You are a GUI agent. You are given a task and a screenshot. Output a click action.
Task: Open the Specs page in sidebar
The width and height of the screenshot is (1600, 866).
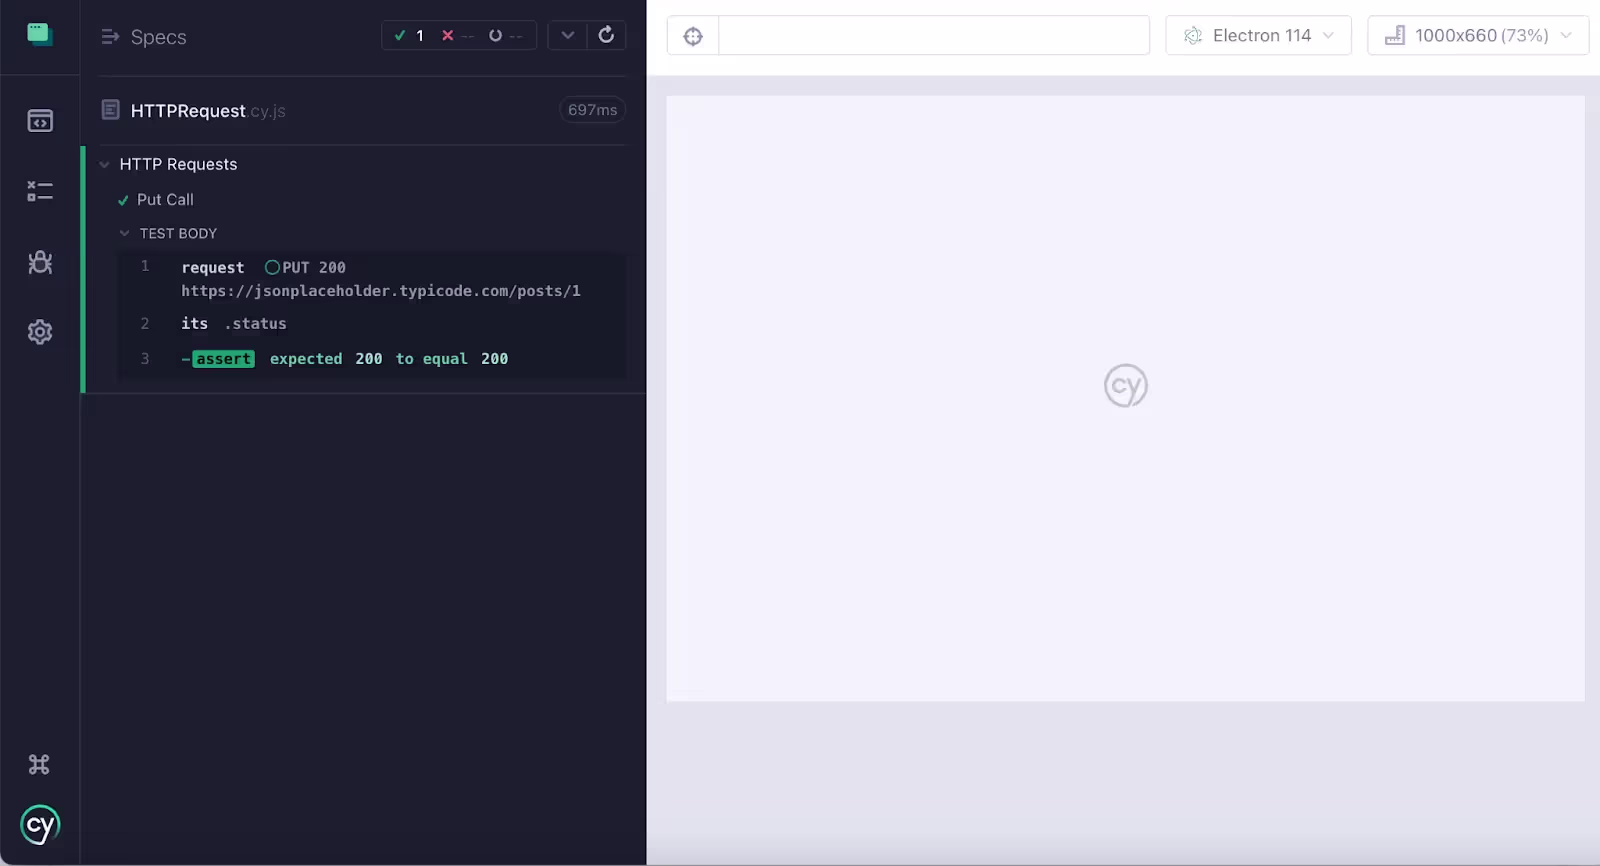click(x=40, y=121)
